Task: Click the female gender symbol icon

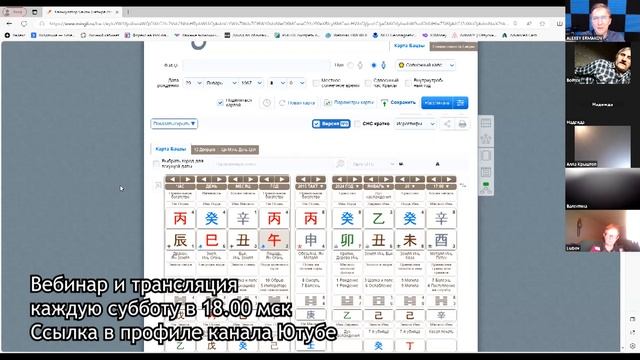Action: (360, 65)
